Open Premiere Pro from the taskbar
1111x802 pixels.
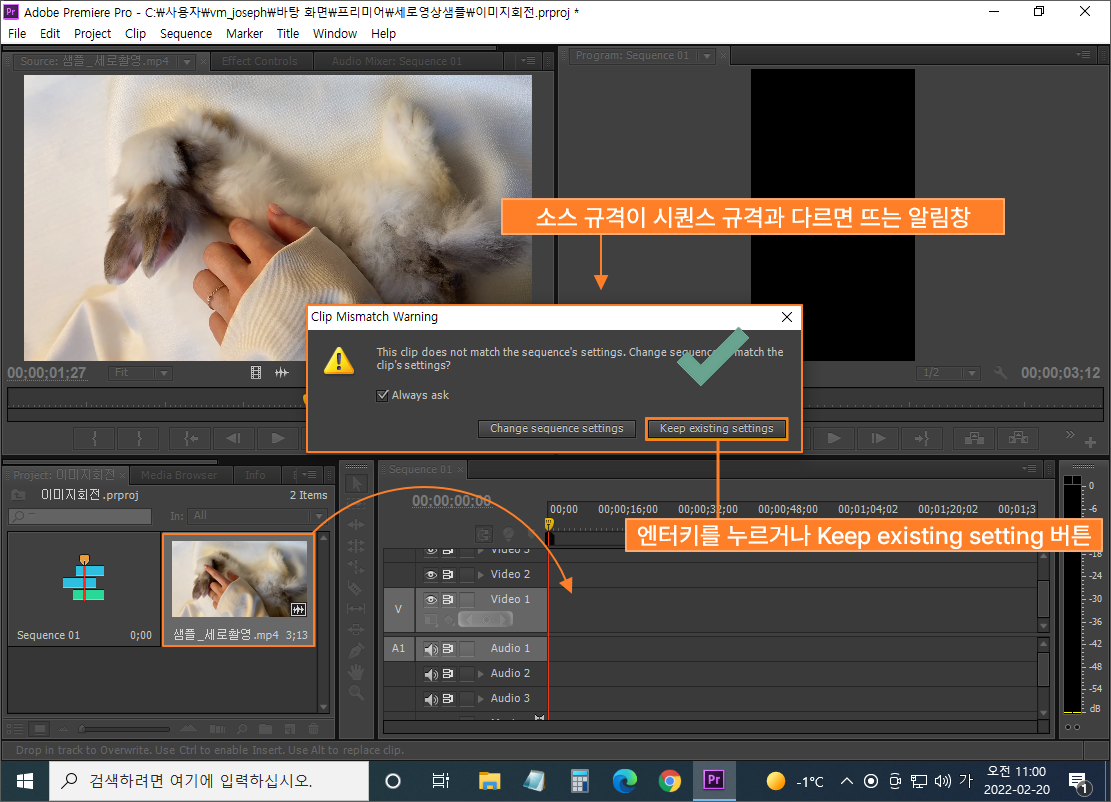[x=713, y=781]
